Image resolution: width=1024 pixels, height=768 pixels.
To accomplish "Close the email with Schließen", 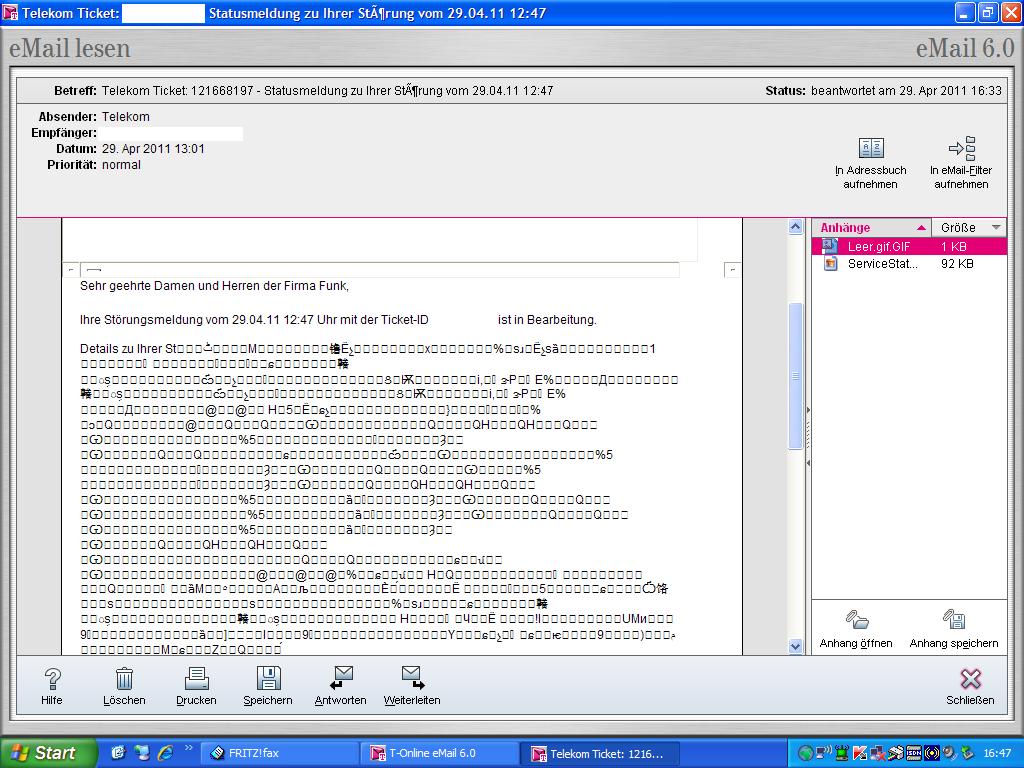I will pos(970,686).
